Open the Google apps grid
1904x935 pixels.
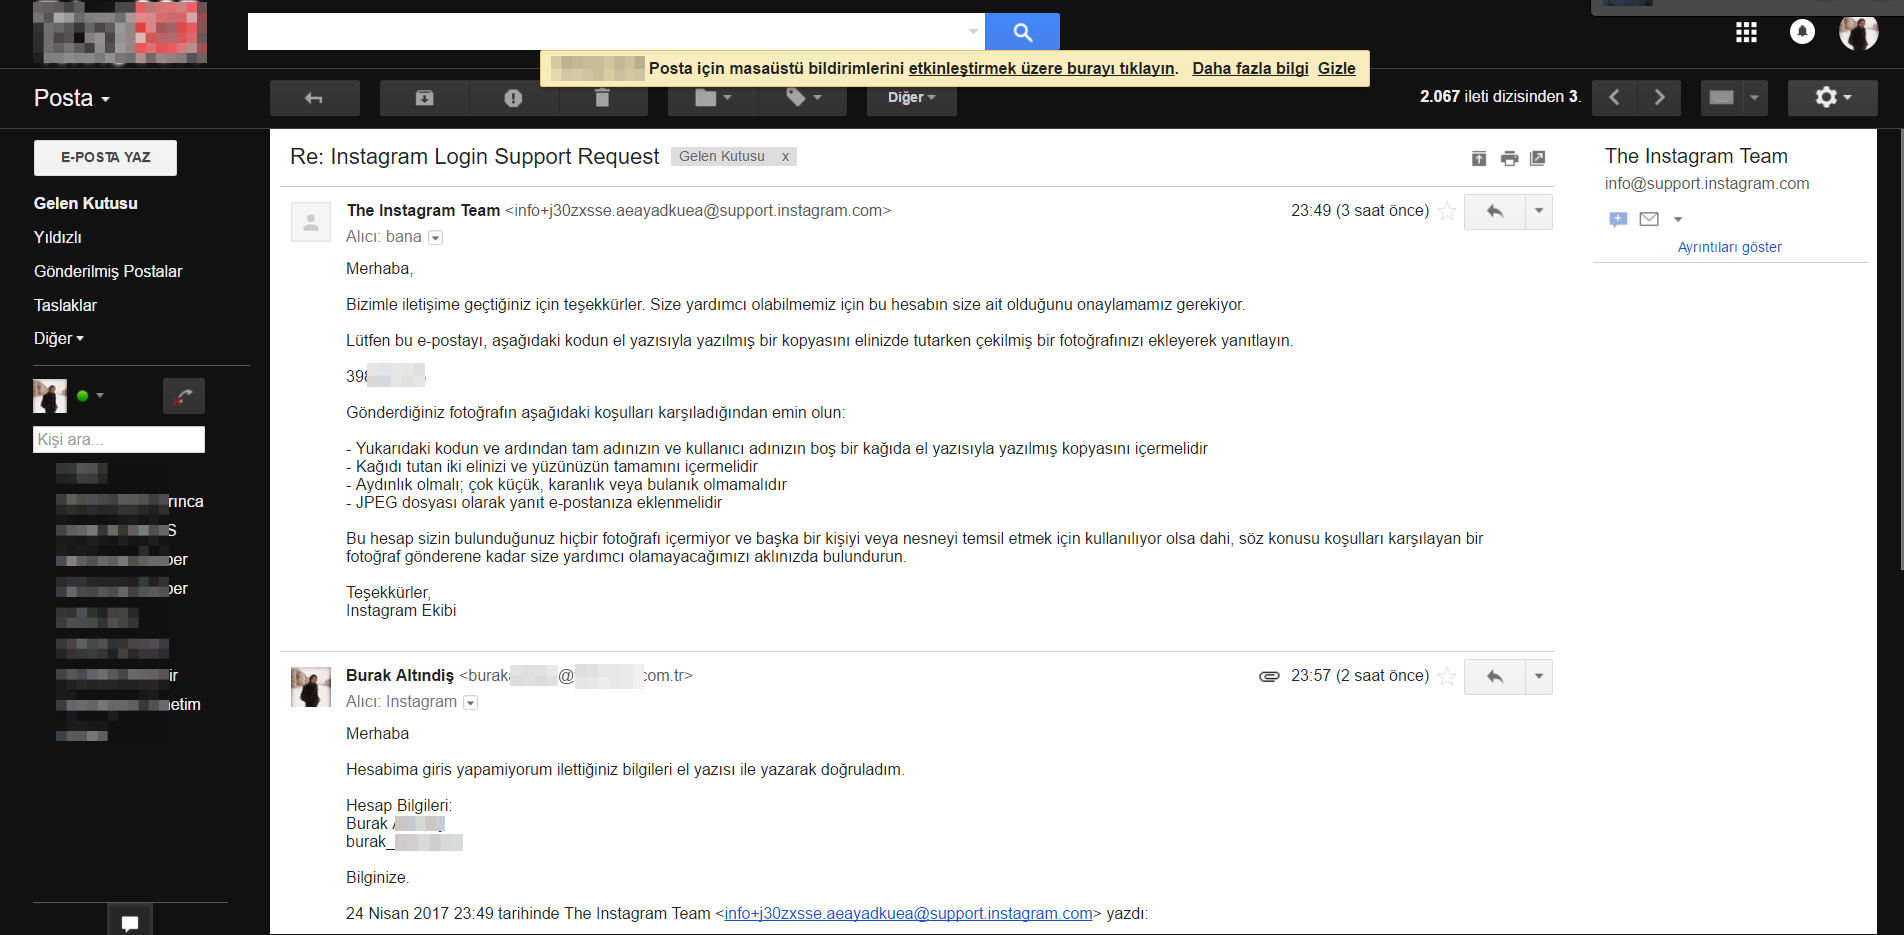pyautogui.click(x=1746, y=32)
